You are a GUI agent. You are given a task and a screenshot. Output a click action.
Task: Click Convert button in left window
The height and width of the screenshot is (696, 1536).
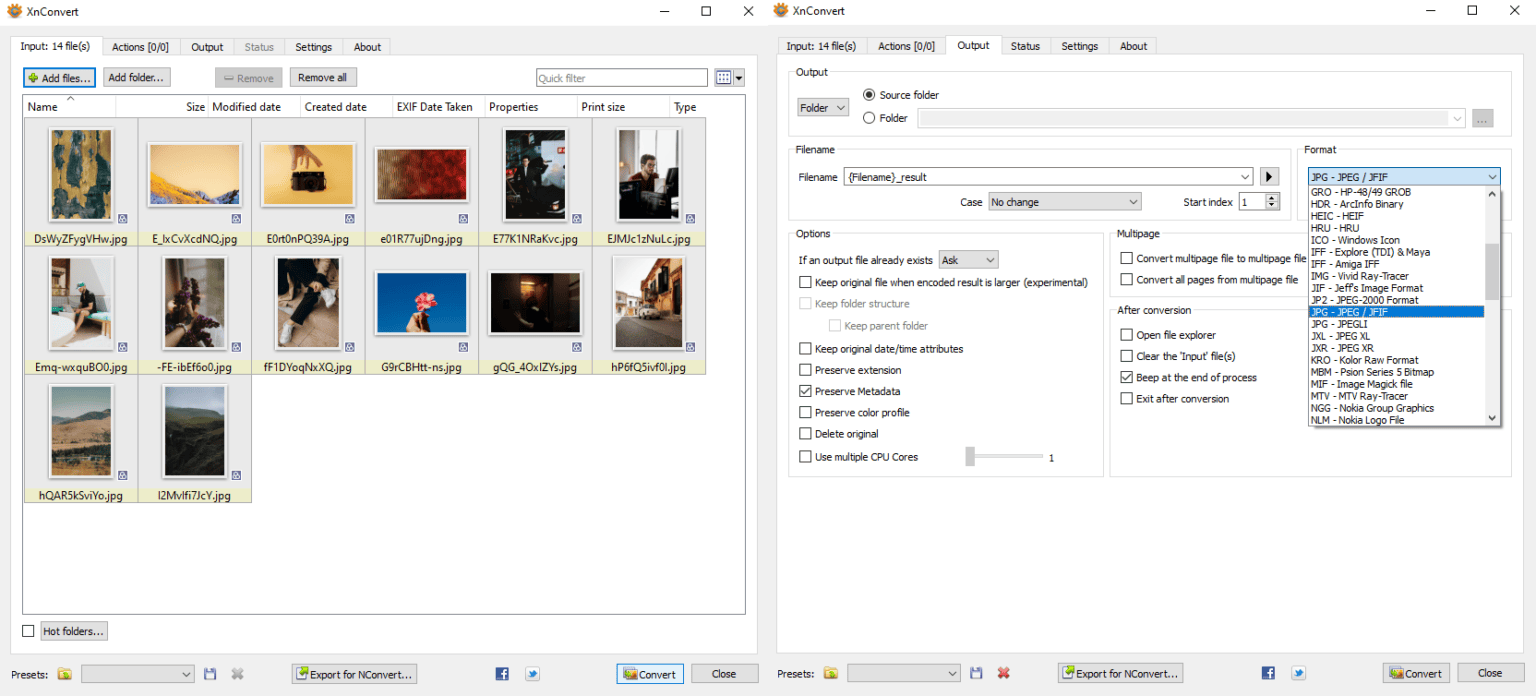coord(650,674)
